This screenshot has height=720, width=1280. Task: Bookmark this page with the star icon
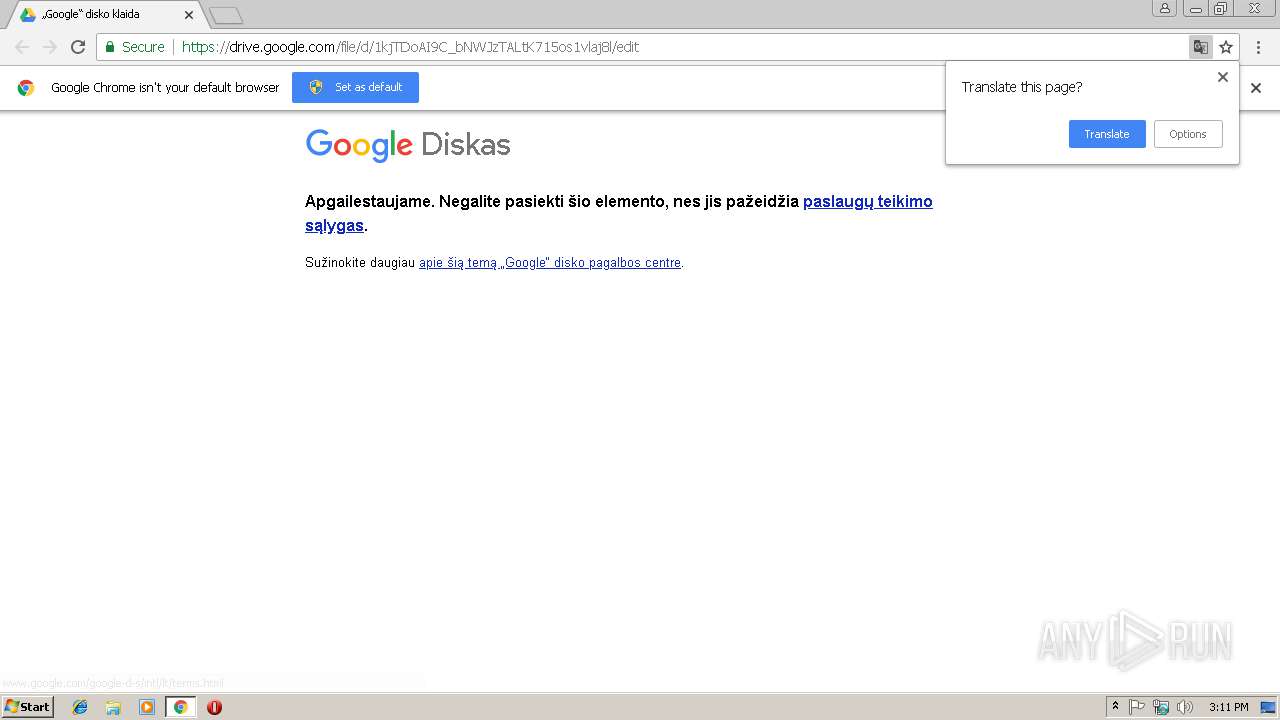(x=1226, y=47)
